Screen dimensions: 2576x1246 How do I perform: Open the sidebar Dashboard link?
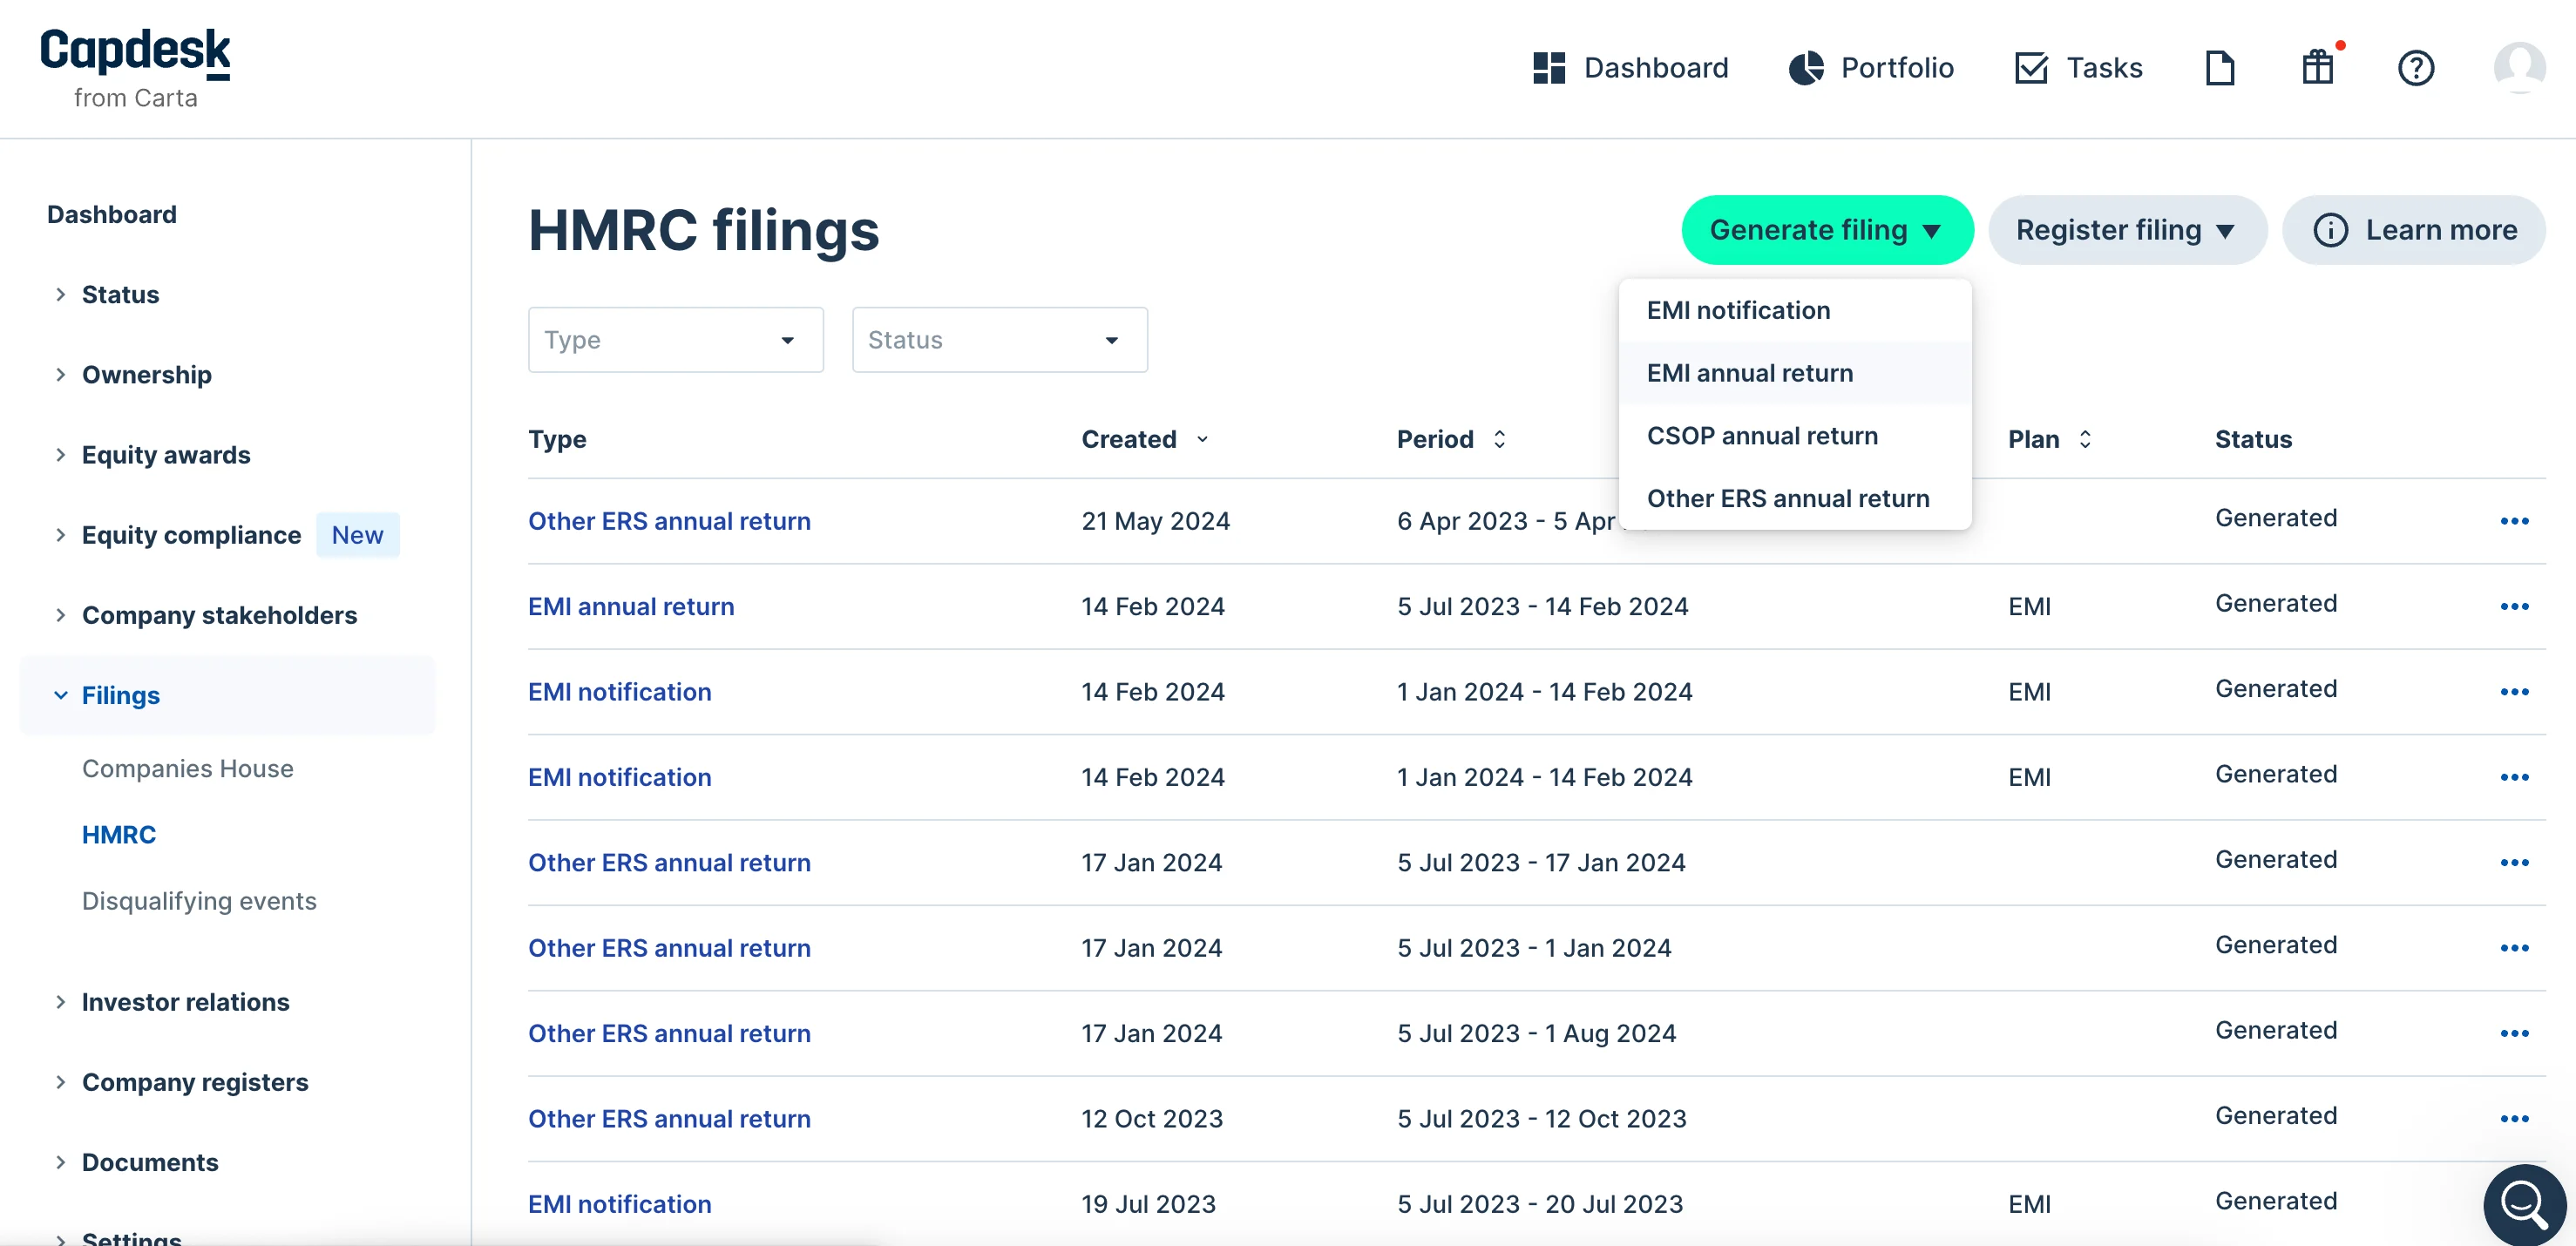[x=112, y=214]
